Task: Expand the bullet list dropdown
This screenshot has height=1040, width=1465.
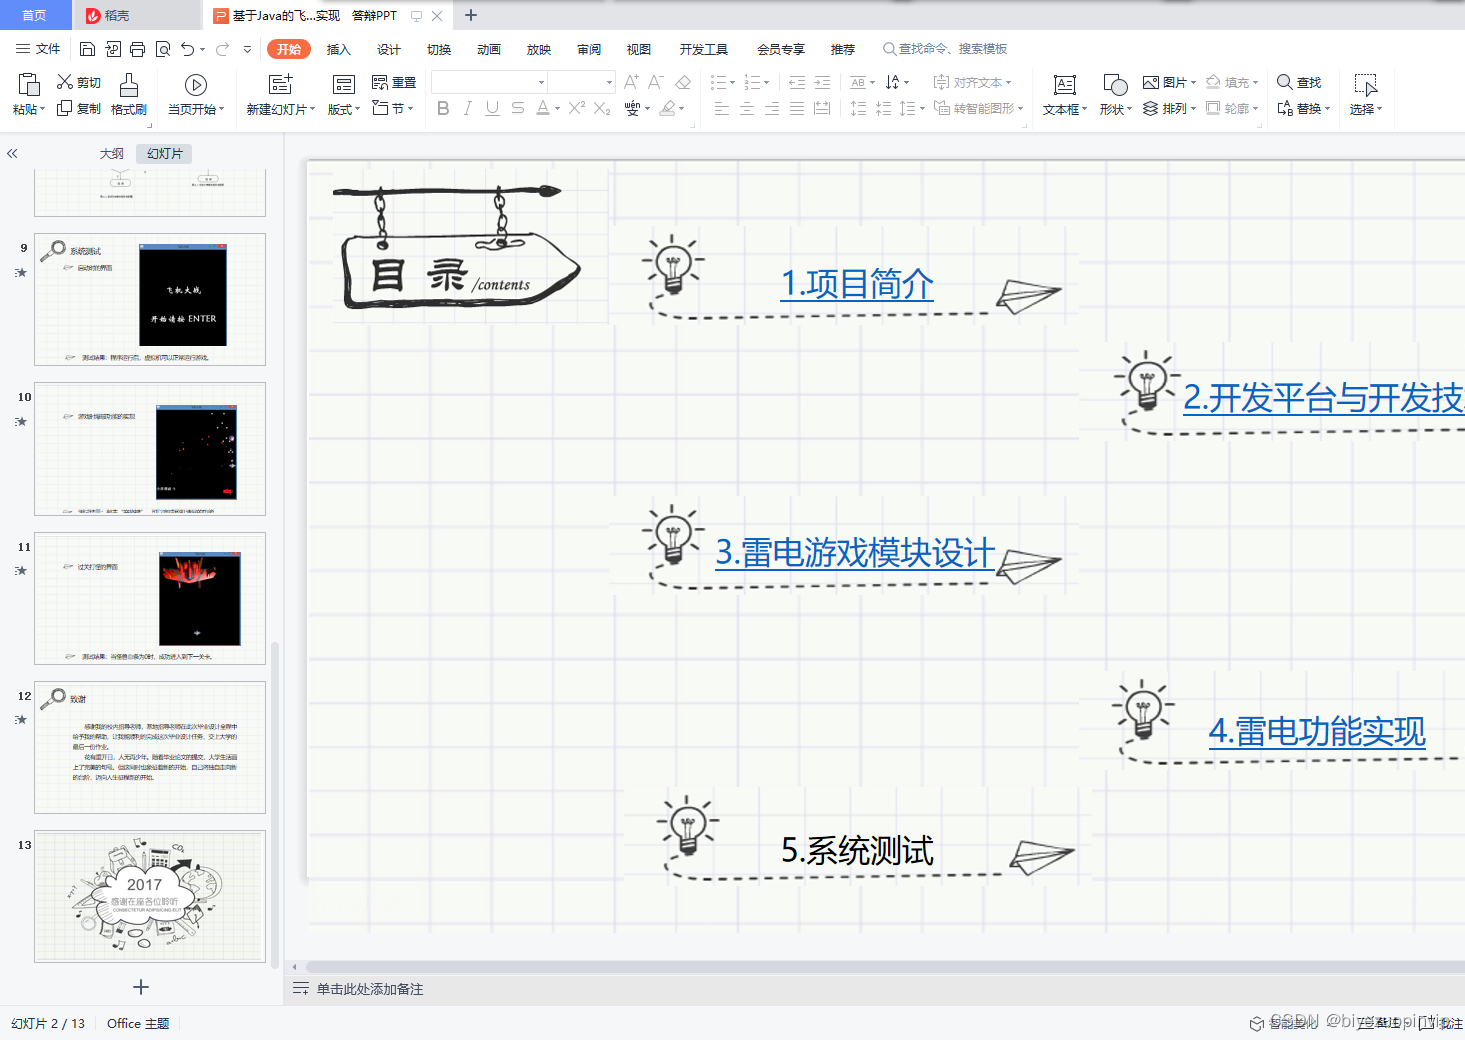Action: [732, 82]
